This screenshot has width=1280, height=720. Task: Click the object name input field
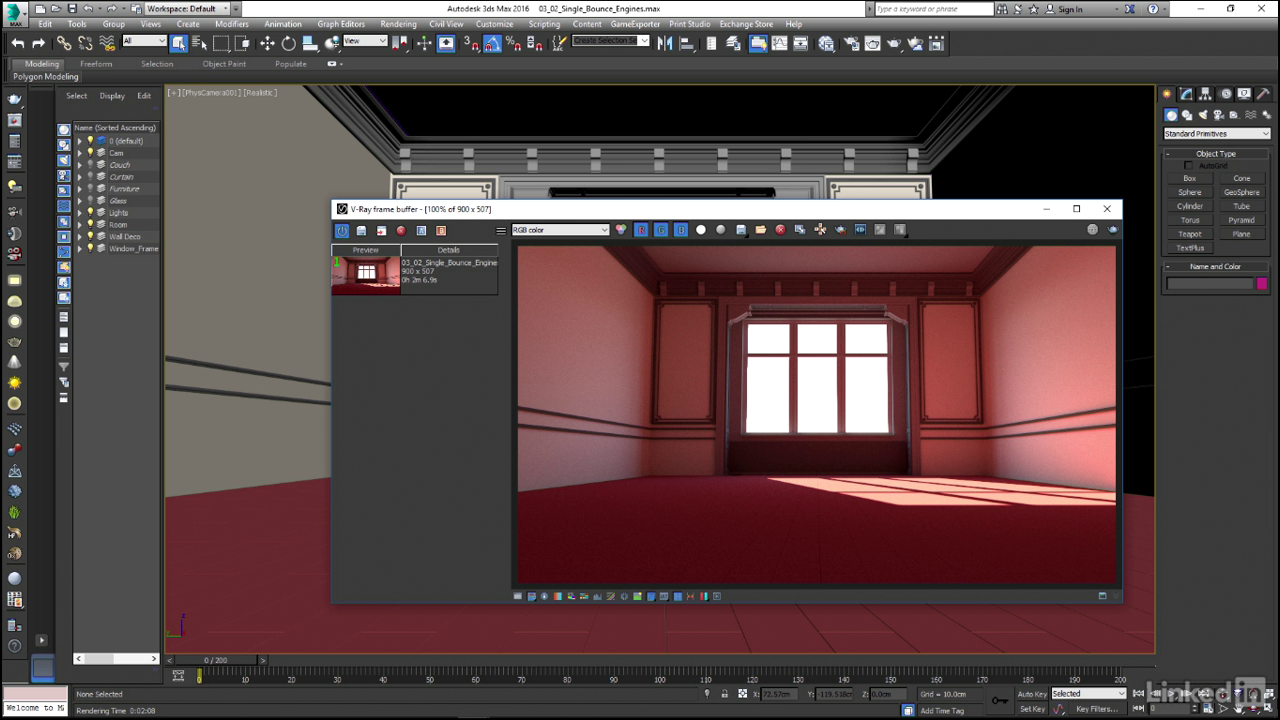point(1210,284)
